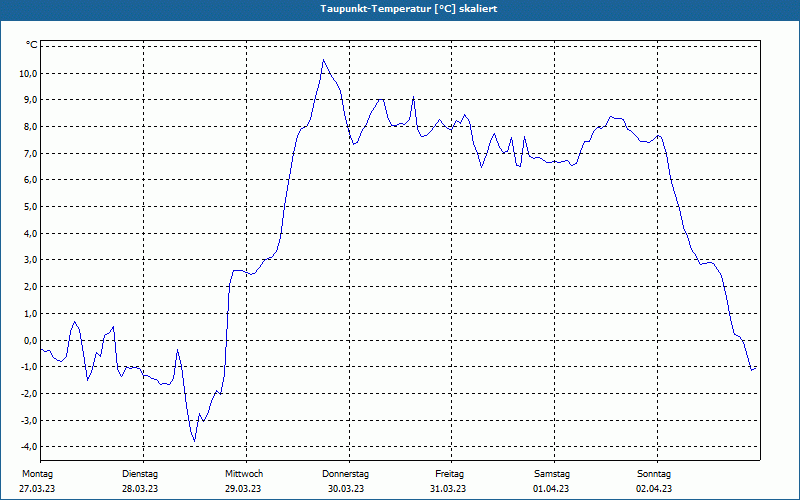Click the Mittwoch day label
800x500 pixels.
coord(244,474)
